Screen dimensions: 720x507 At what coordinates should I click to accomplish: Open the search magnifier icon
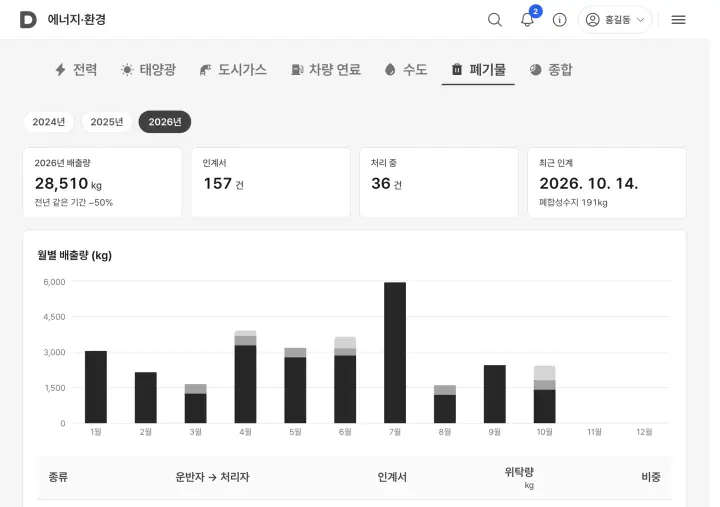[x=495, y=20]
